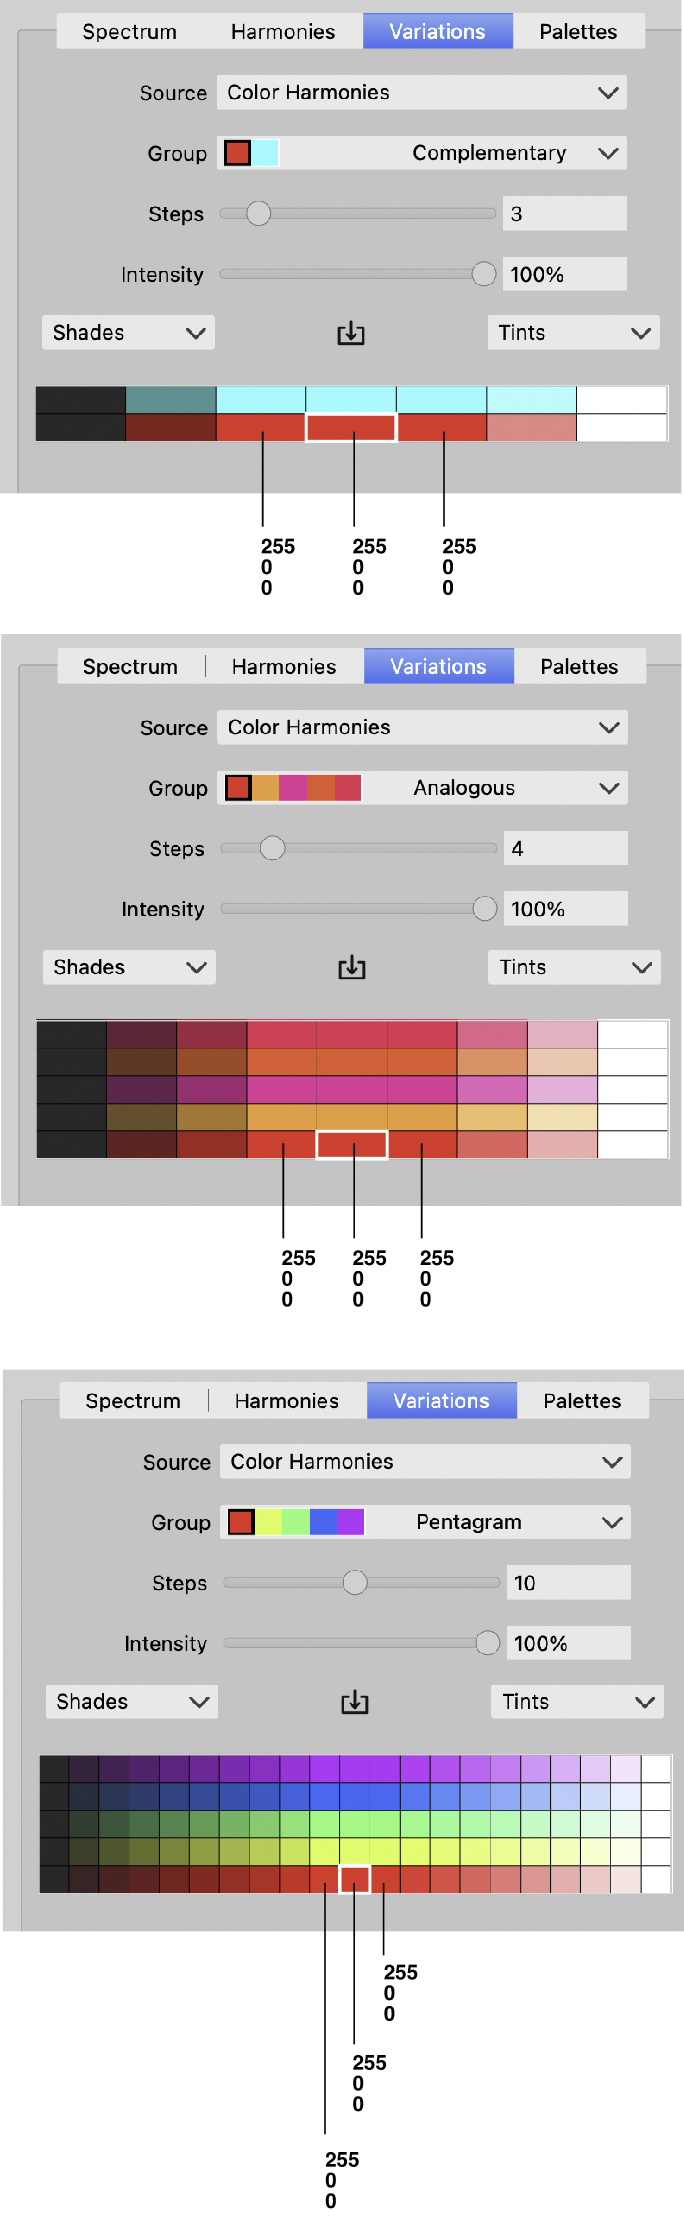The image size is (684, 2228).
Task: Click the Steps slider knob set to 3
Action: pos(258,214)
